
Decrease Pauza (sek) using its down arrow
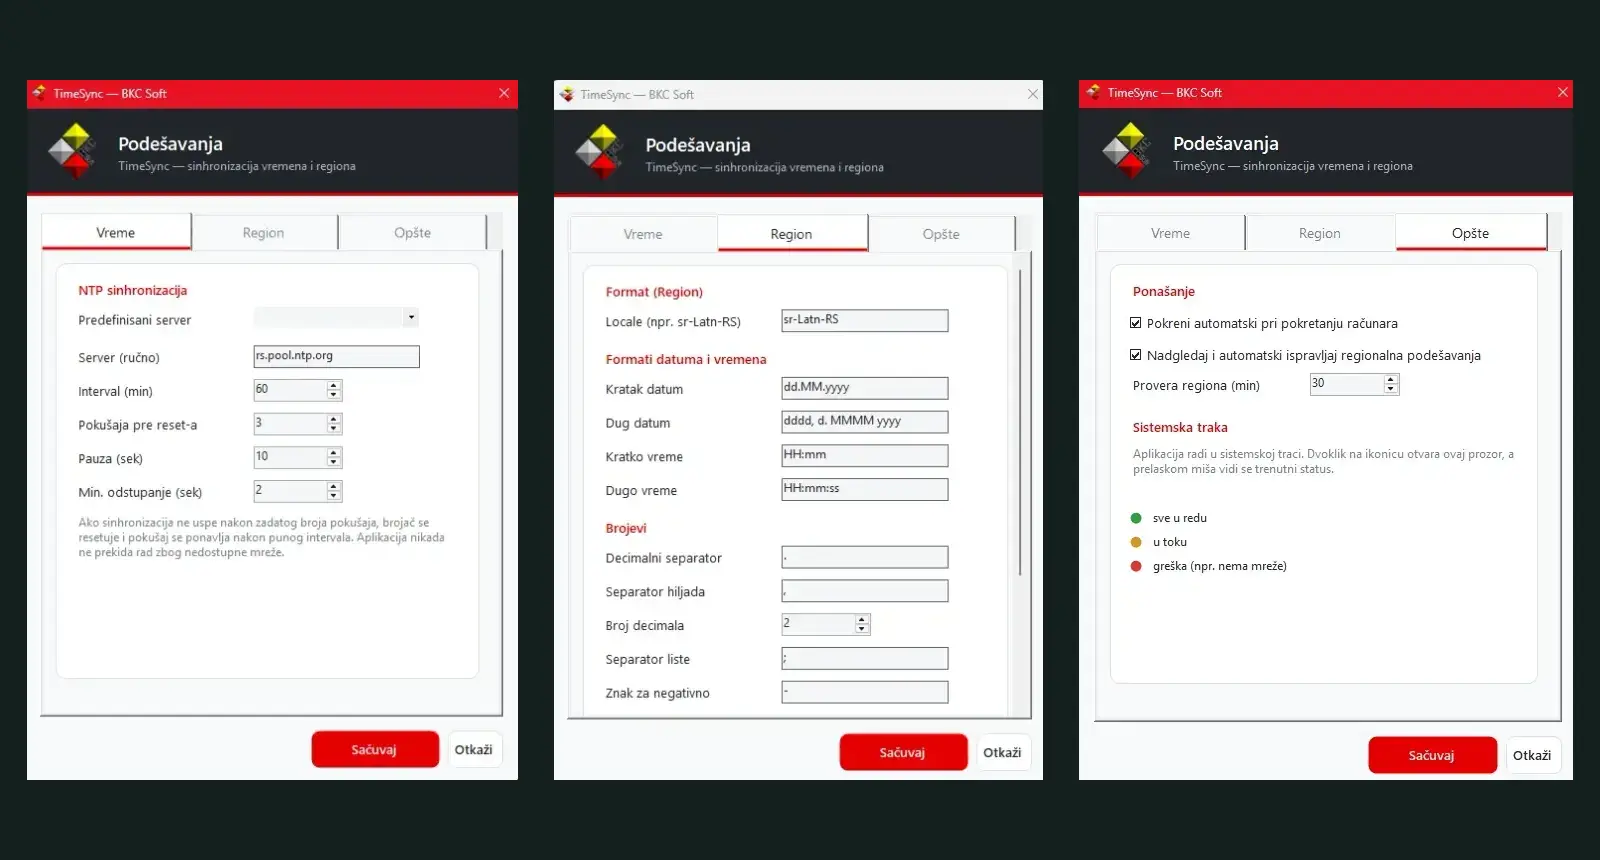334,463
